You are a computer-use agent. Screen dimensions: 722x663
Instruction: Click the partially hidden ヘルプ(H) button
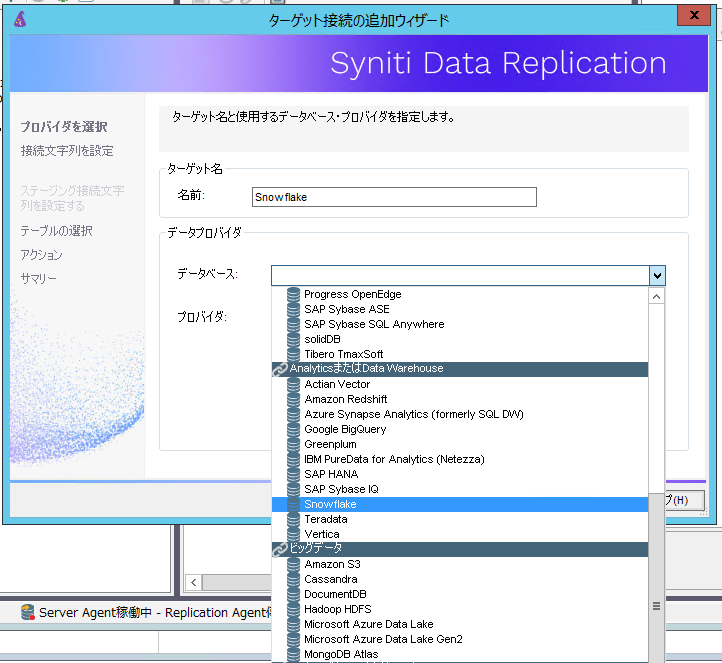[x=685, y=500]
